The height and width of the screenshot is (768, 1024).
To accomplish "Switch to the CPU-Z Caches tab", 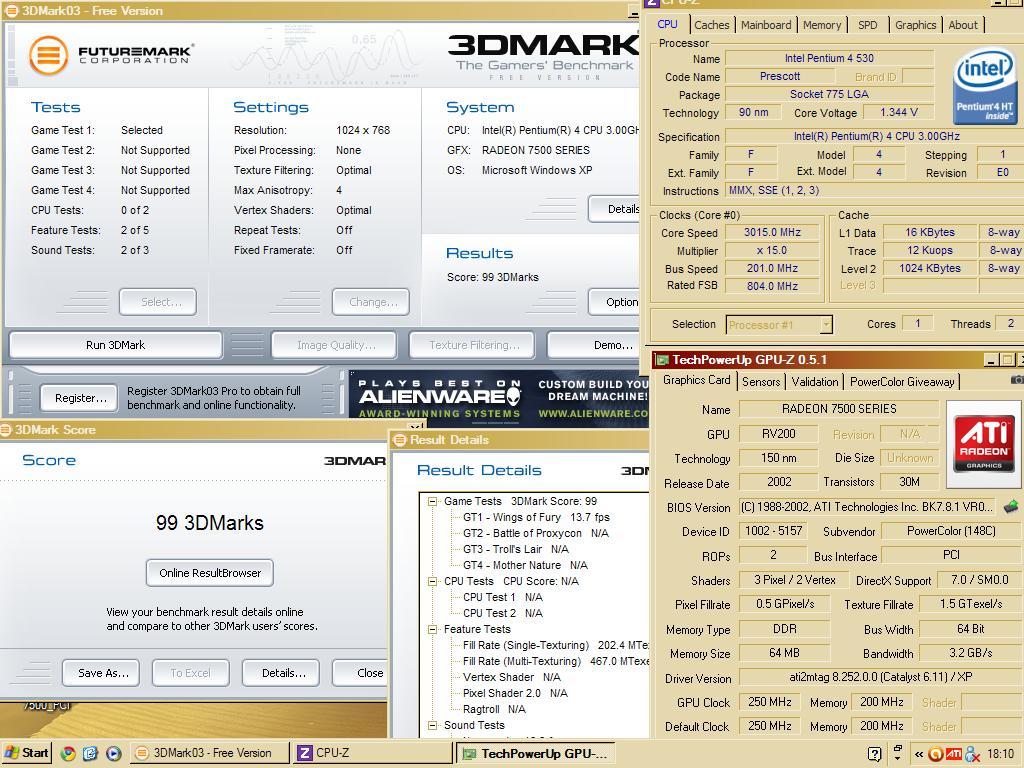I will tap(711, 25).
